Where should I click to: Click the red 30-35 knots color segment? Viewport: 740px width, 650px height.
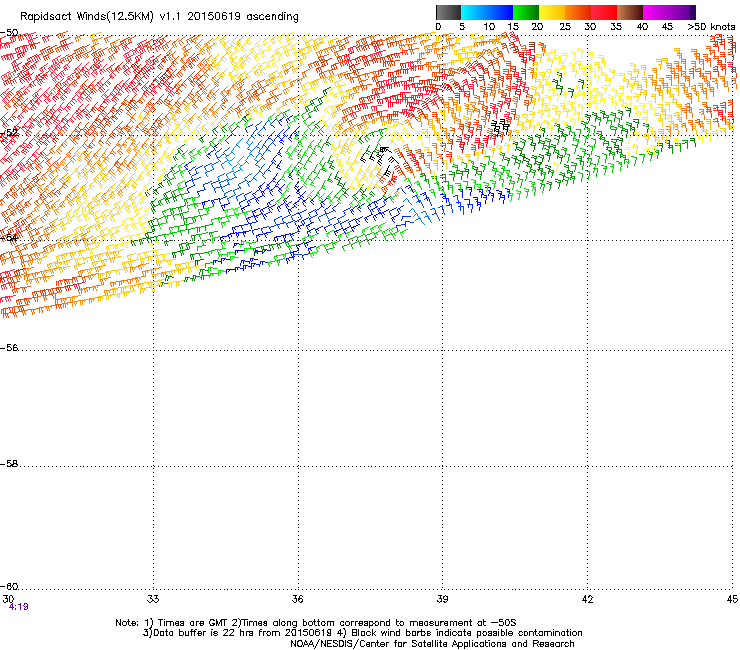(x=604, y=12)
